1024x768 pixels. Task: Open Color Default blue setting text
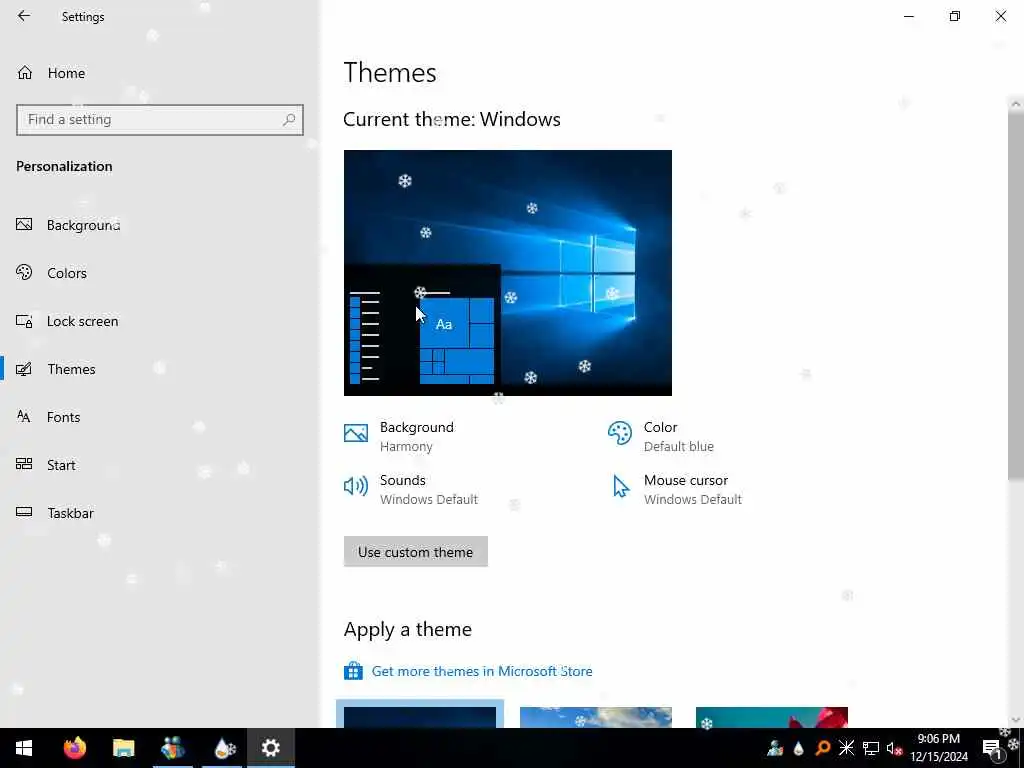click(x=679, y=436)
